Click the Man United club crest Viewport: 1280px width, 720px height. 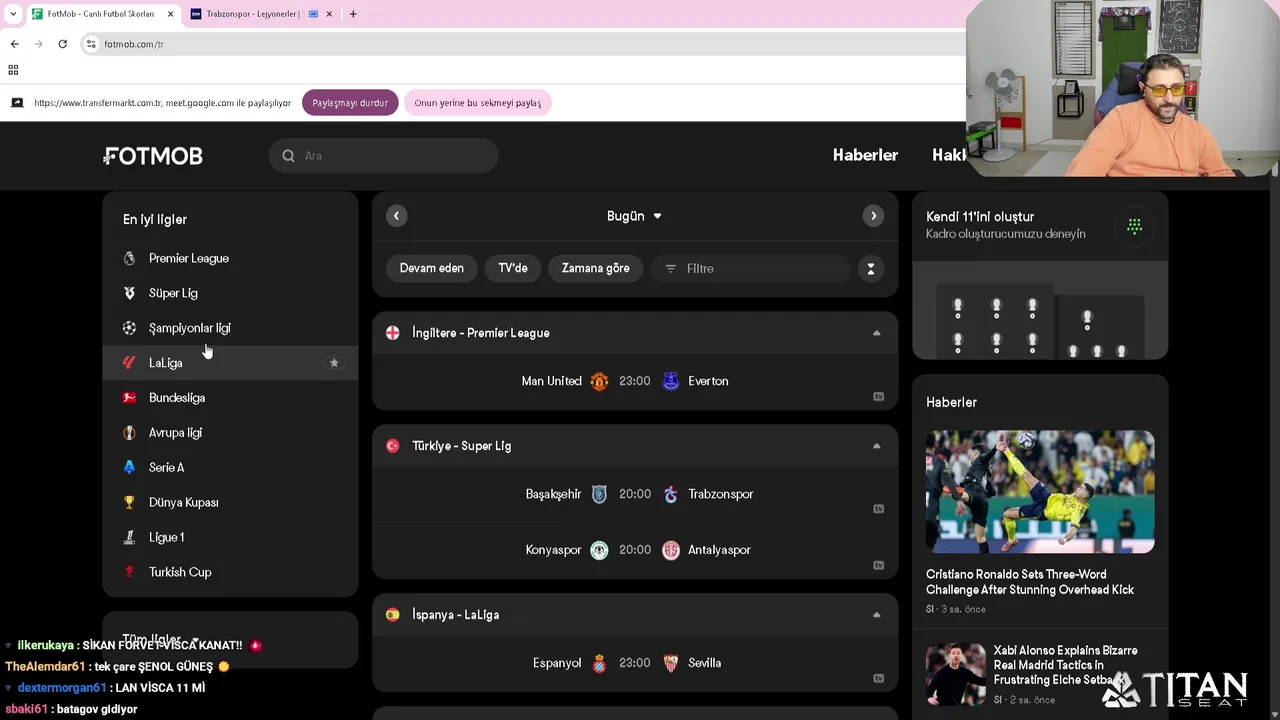click(599, 381)
